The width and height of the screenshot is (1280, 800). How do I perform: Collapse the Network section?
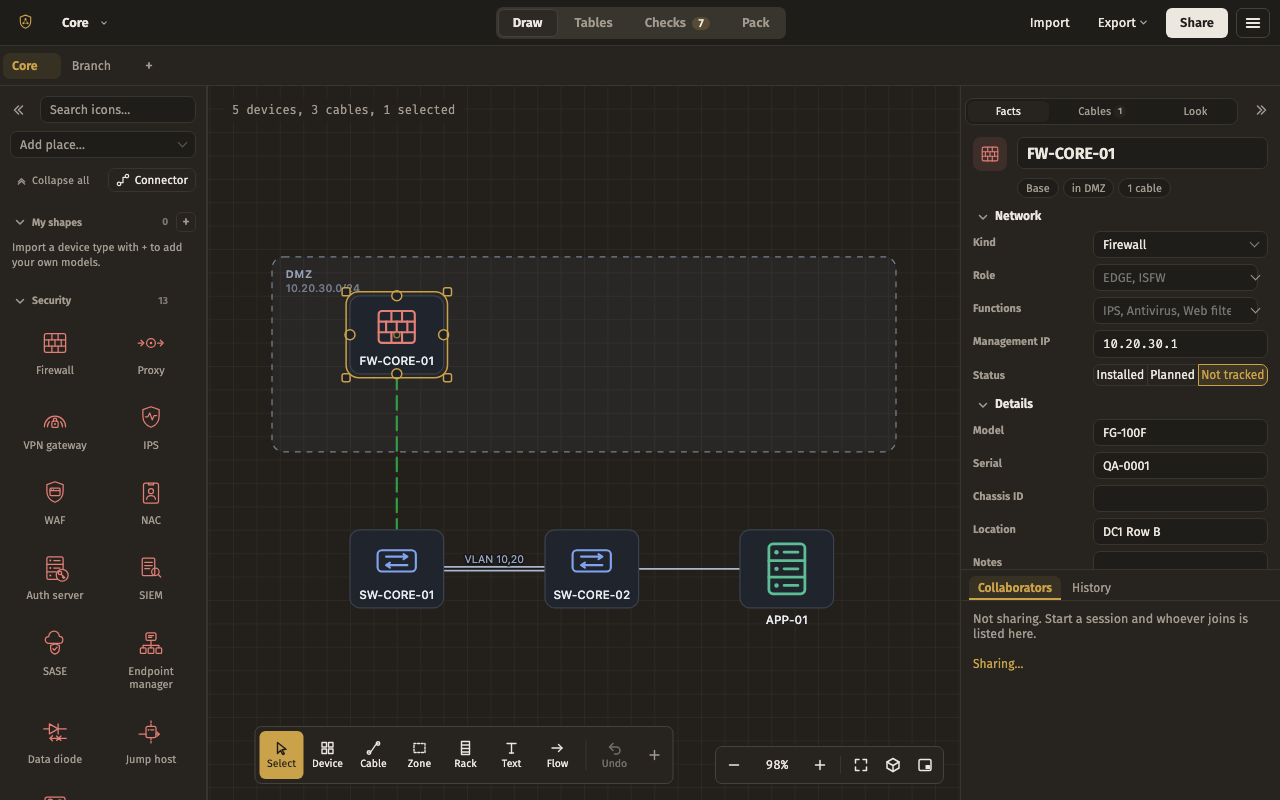pos(1009,216)
